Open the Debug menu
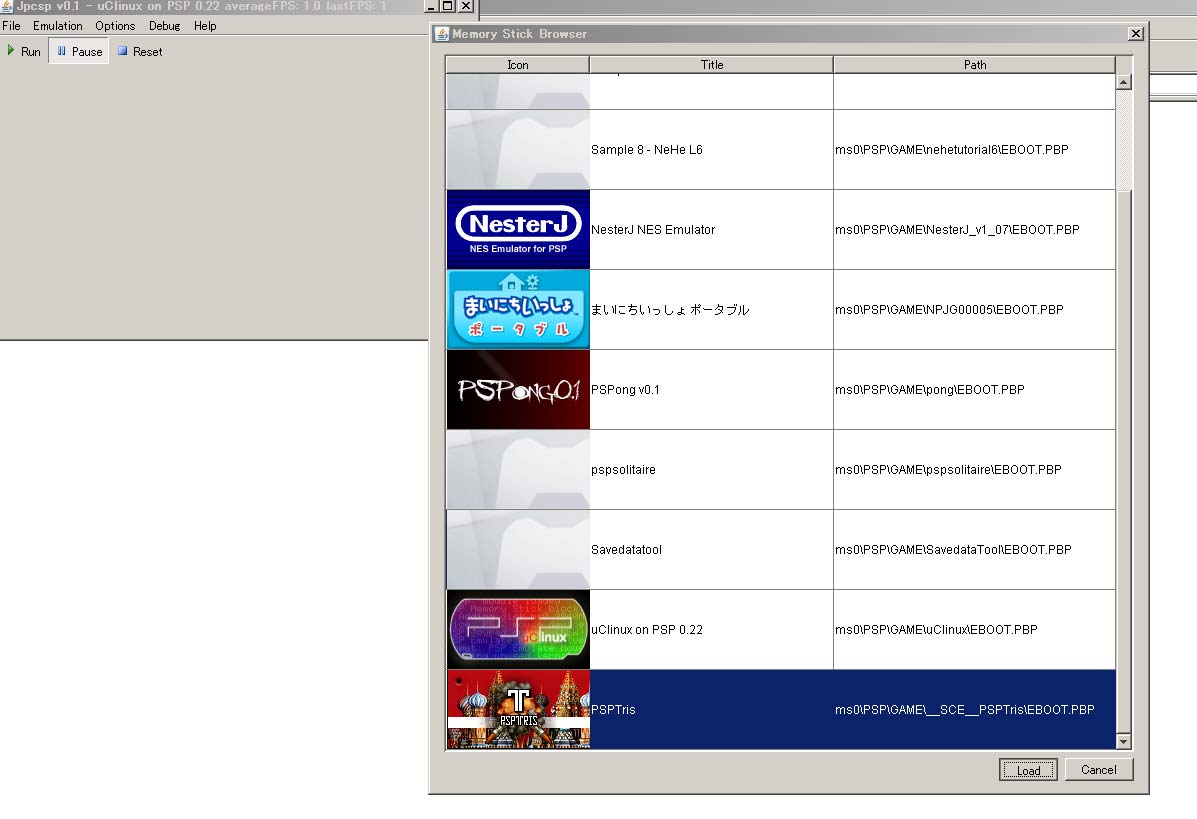This screenshot has width=1197, height=819. click(x=164, y=26)
